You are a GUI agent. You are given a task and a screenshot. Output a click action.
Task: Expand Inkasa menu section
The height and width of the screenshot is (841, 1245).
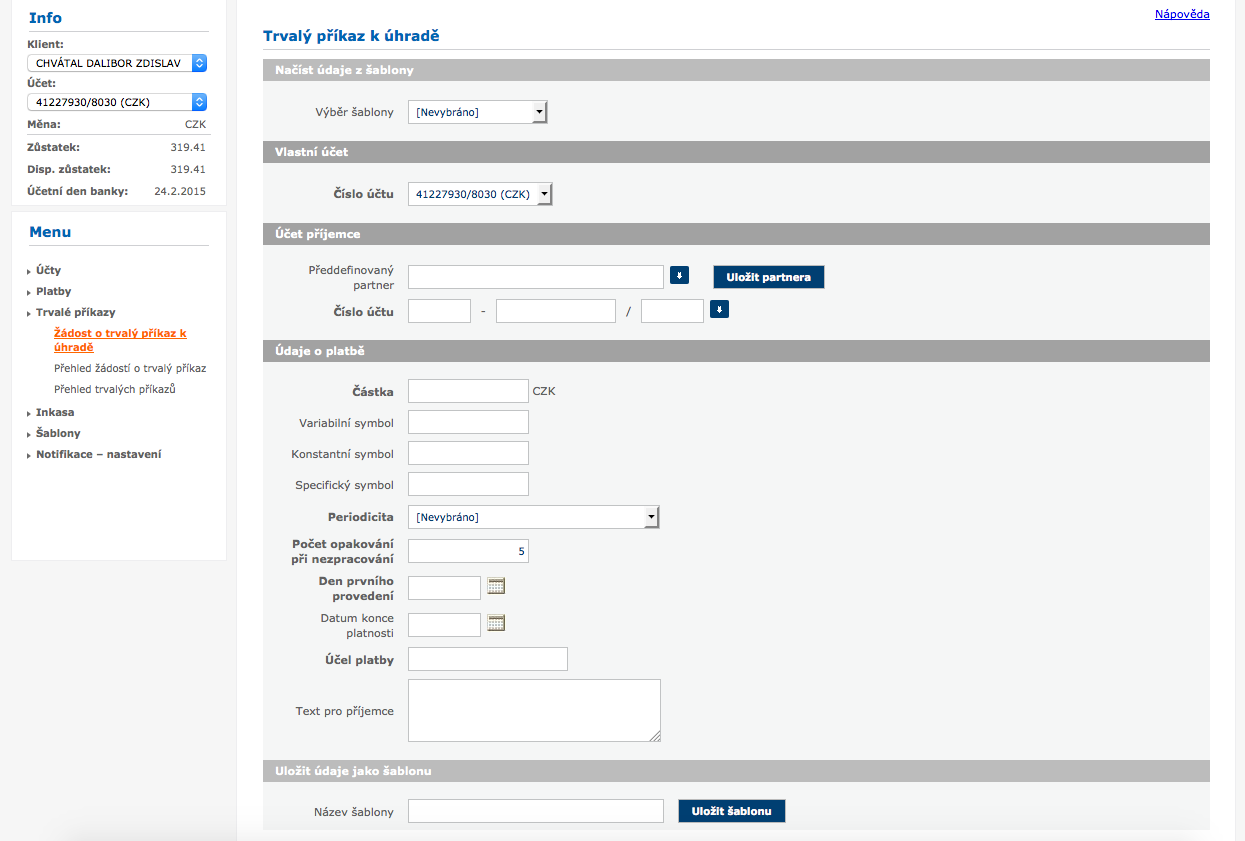[55, 412]
